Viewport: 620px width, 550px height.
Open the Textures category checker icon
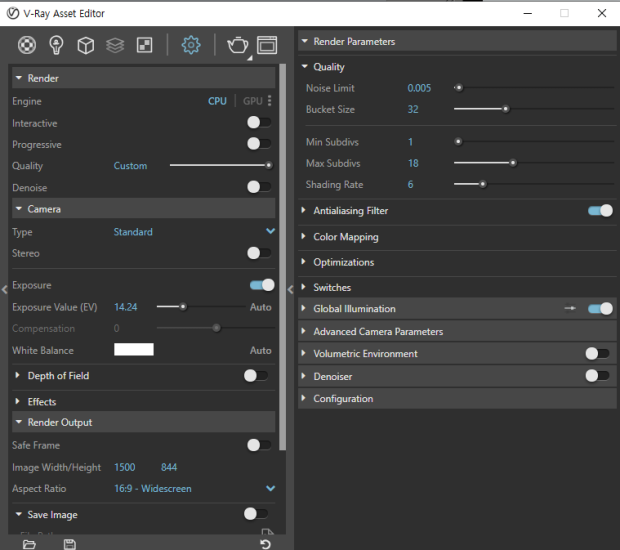pyautogui.click(x=144, y=45)
